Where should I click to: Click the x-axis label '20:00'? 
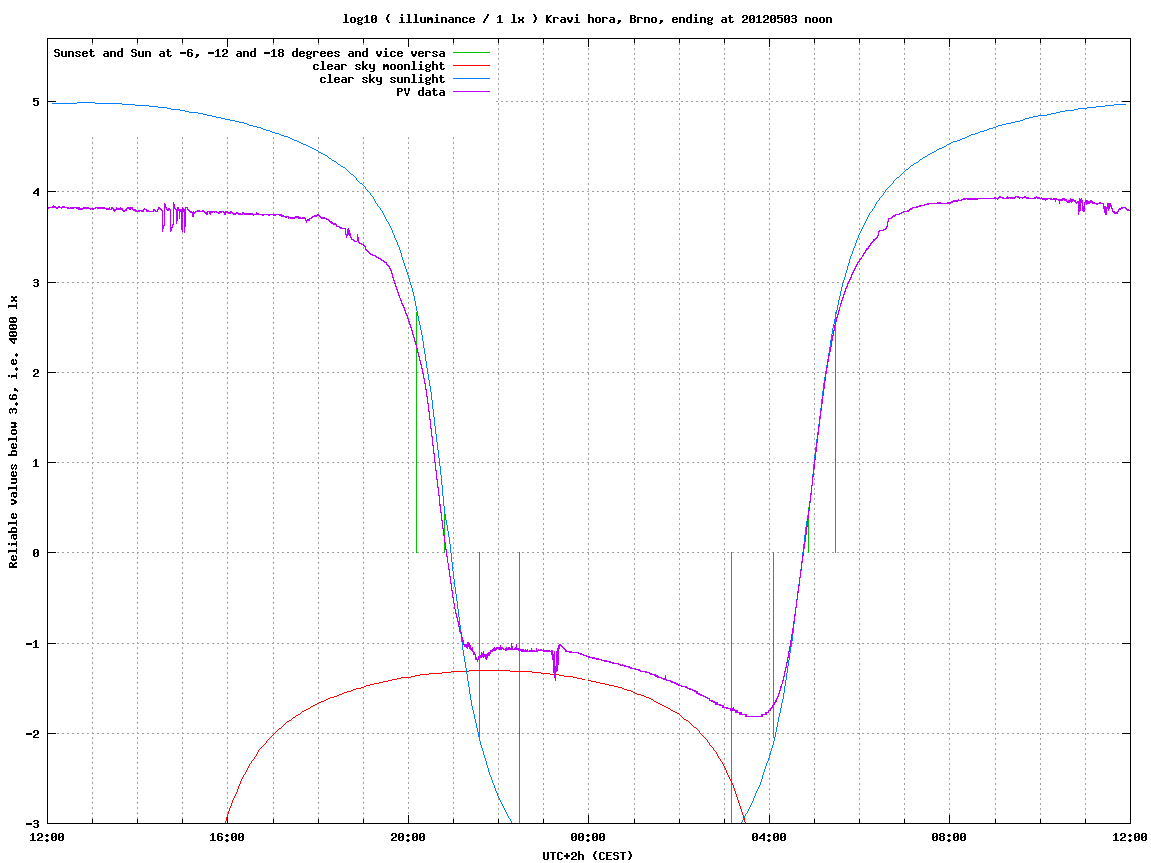[408, 837]
